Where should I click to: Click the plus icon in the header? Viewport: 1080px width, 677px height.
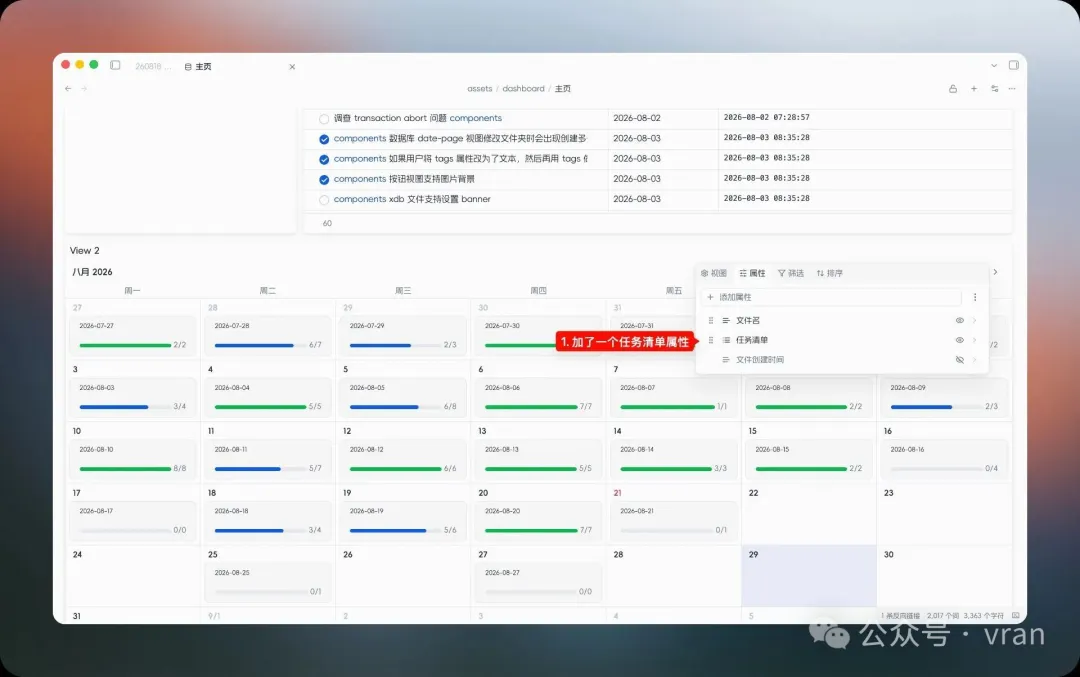(973, 88)
